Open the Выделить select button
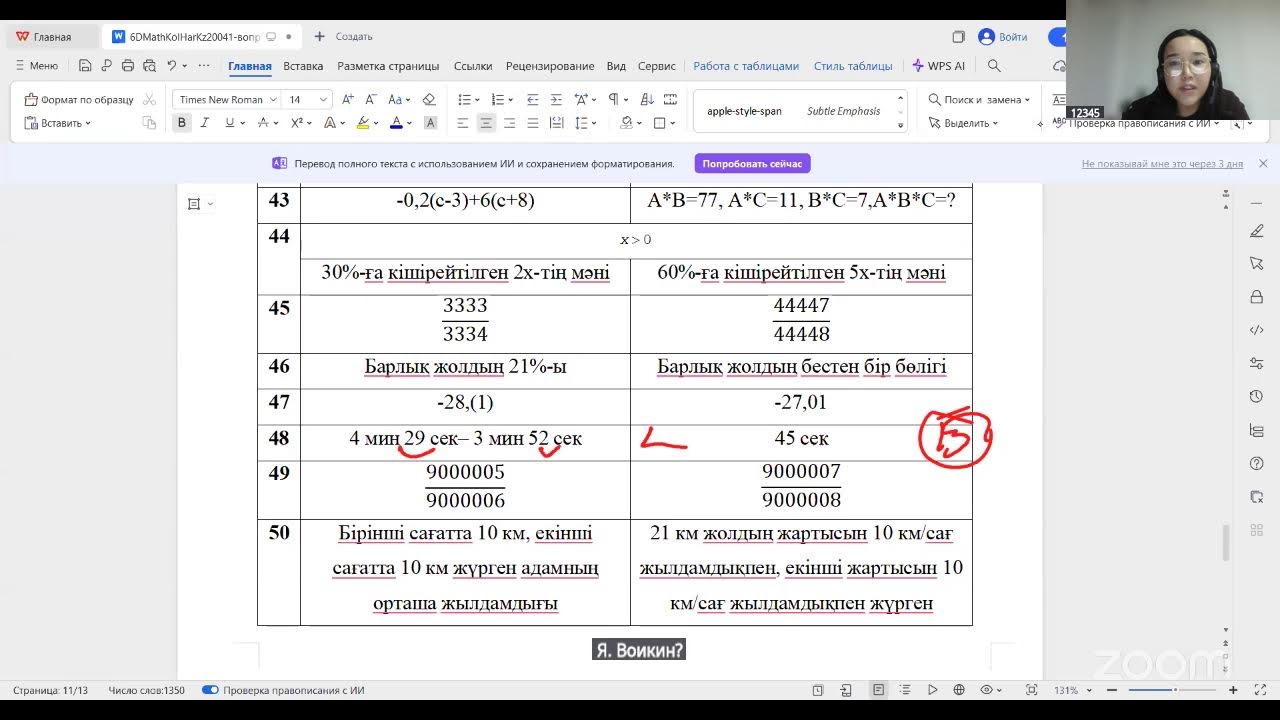This screenshot has width=1280, height=720. coord(964,123)
